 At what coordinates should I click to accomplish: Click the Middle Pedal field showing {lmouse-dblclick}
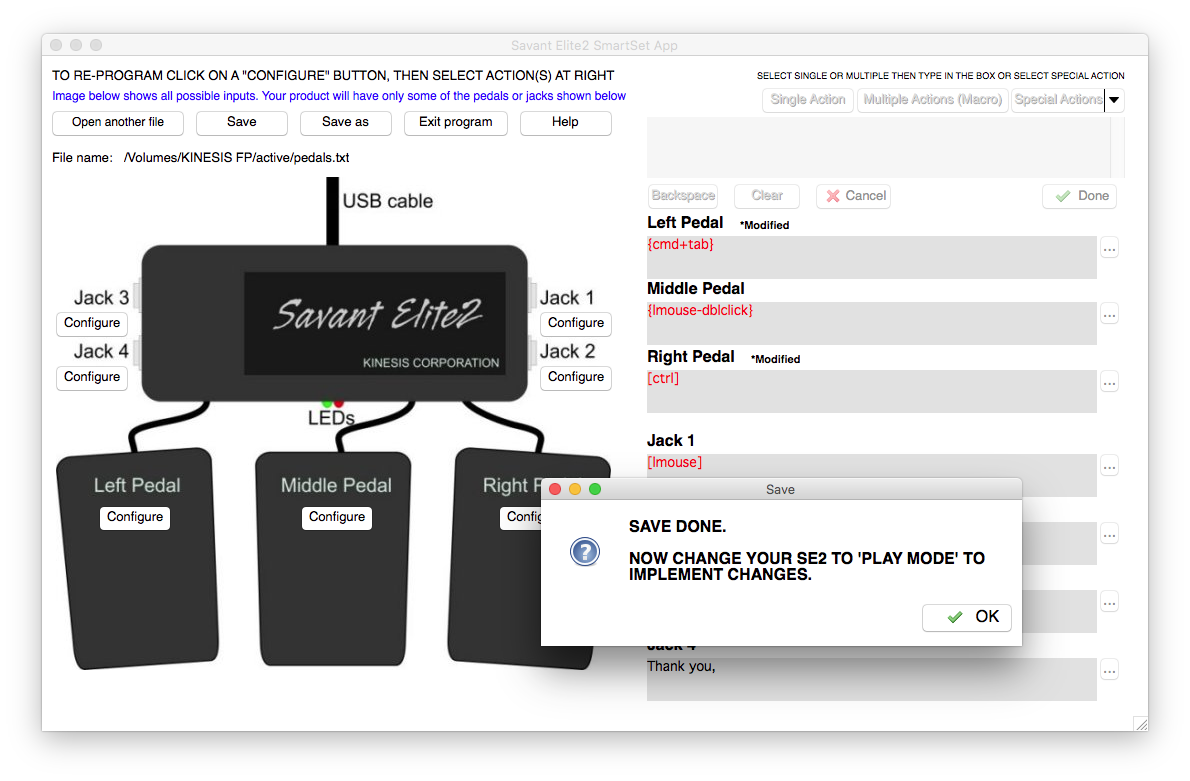[x=872, y=323]
